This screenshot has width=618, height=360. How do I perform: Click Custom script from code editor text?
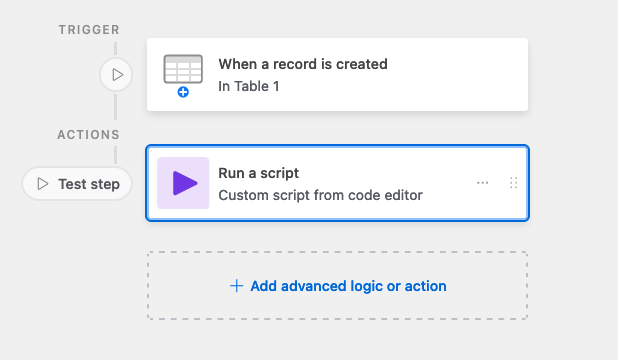[x=320, y=195]
